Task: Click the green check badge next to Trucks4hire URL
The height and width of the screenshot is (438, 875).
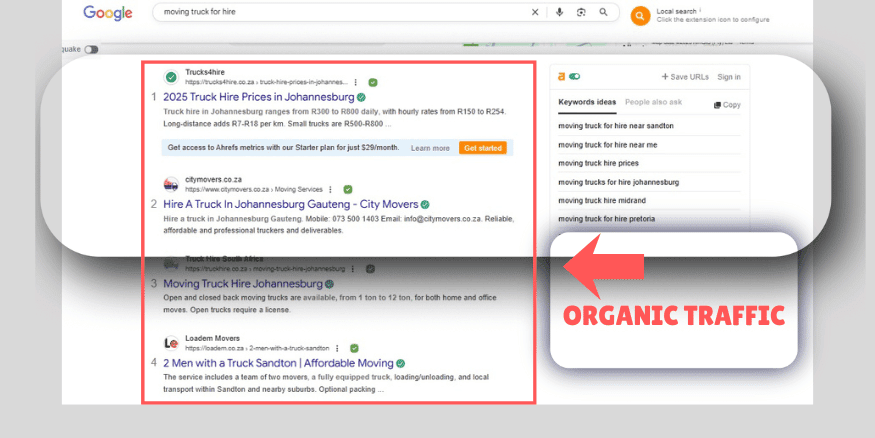Action: click(x=373, y=82)
